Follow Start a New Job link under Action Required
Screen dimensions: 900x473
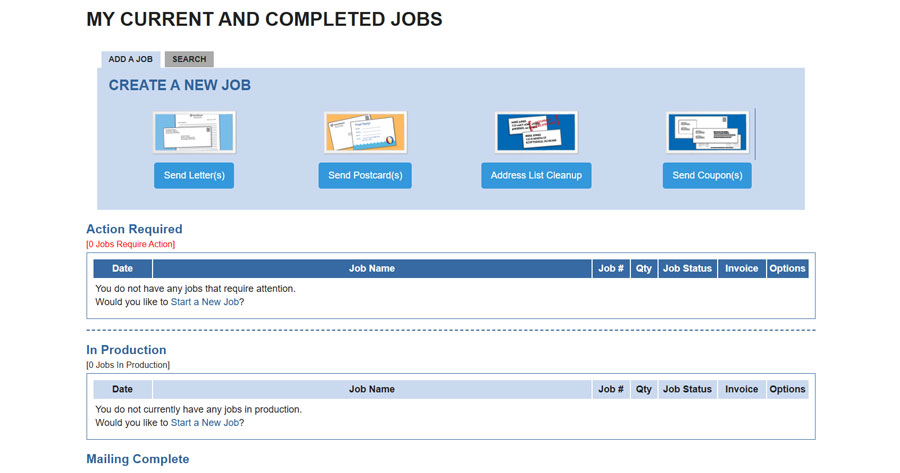point(205,302)
